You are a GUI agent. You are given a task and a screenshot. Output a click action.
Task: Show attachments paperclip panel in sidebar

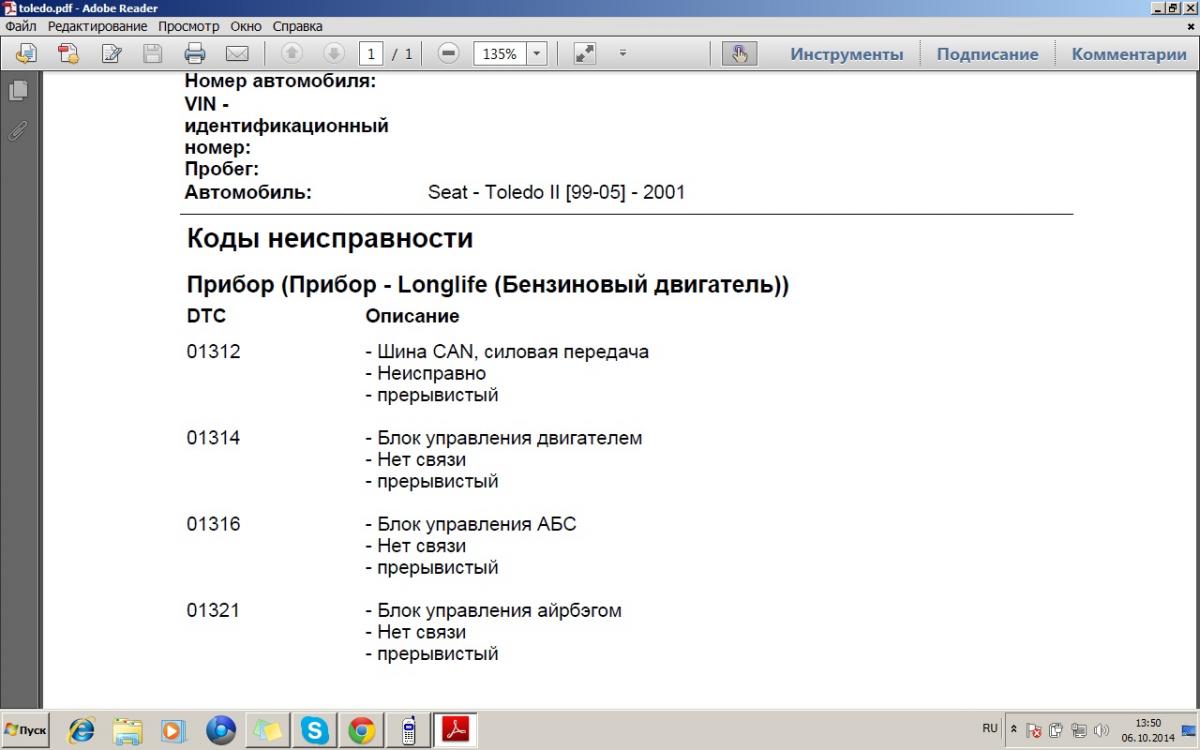point(18,130)
